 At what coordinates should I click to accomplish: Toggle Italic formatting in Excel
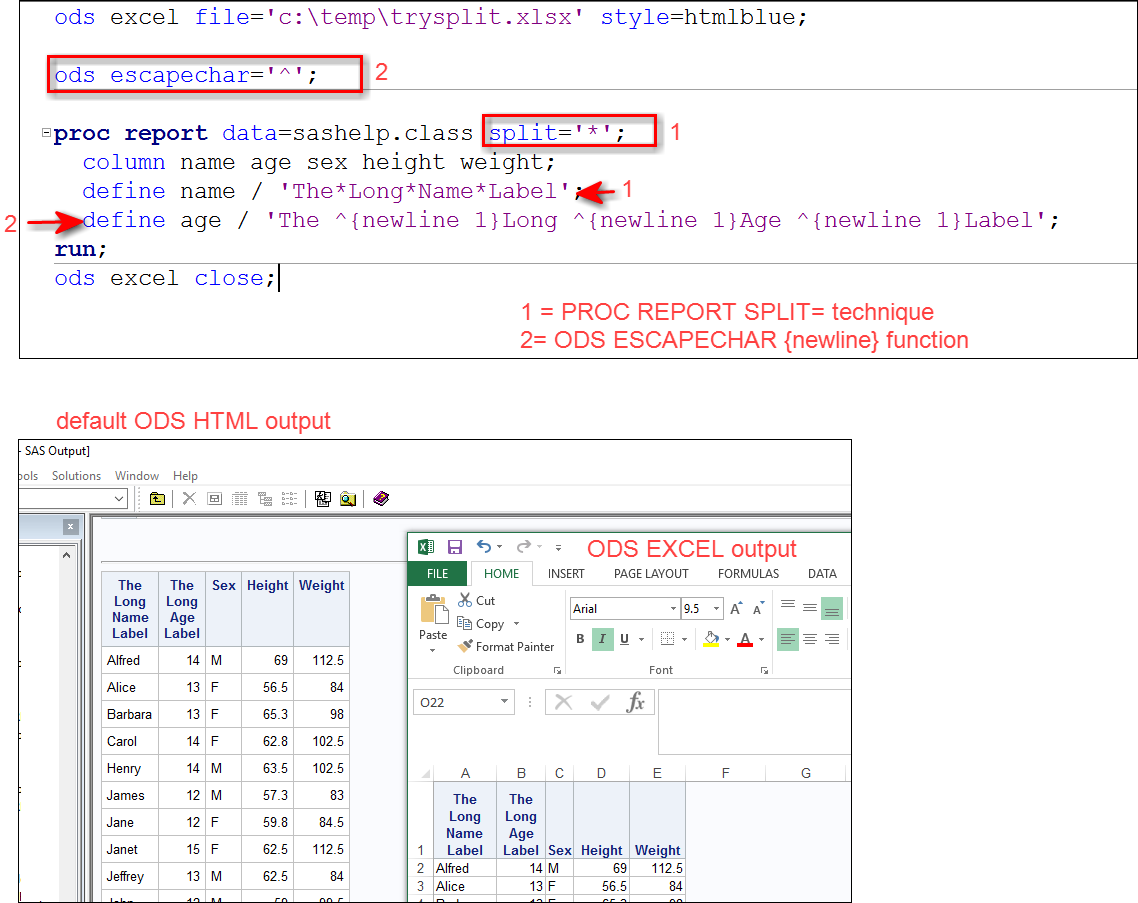tap(602, 639)
